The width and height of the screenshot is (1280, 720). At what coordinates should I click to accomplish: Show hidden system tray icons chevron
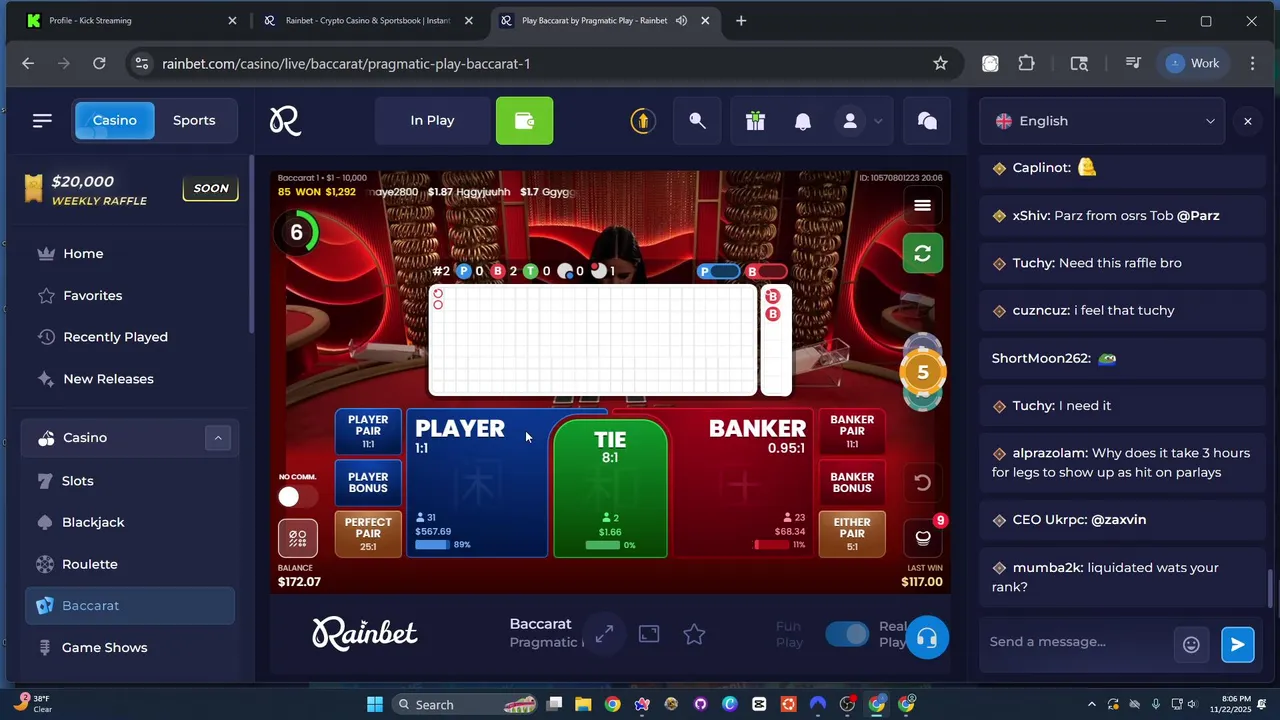(1093, 704)
